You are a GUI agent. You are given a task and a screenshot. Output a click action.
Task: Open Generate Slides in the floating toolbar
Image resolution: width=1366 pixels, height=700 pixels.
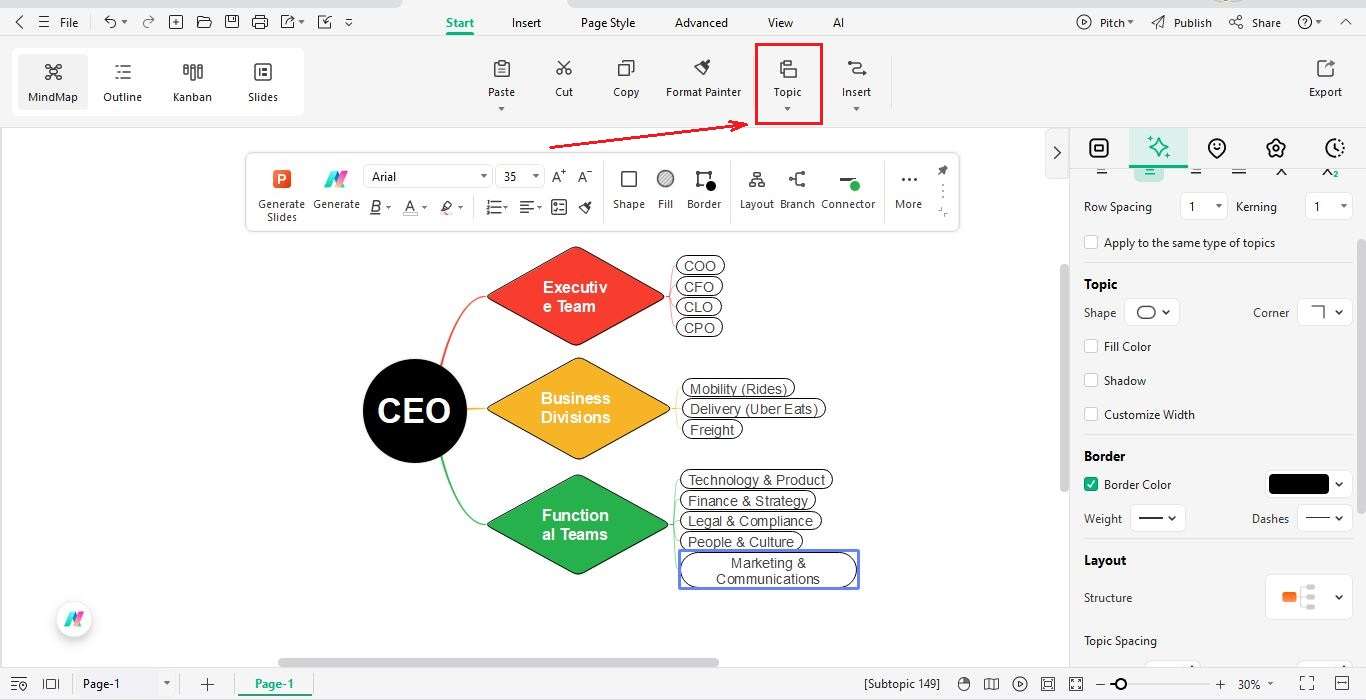click(x=281, y=190)
